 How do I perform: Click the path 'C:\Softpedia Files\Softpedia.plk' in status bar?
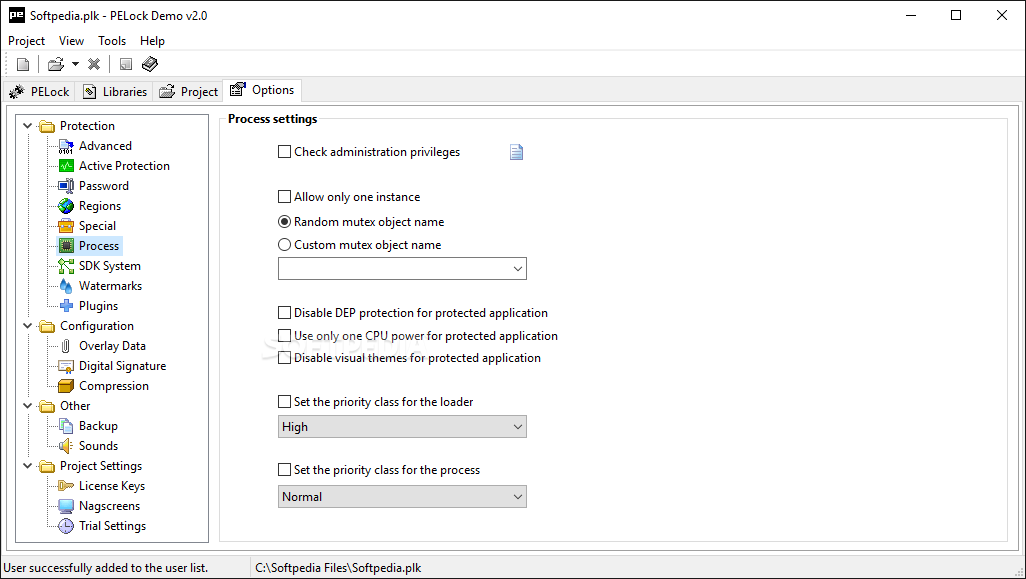pyautogui.click(x=338, y=568)
